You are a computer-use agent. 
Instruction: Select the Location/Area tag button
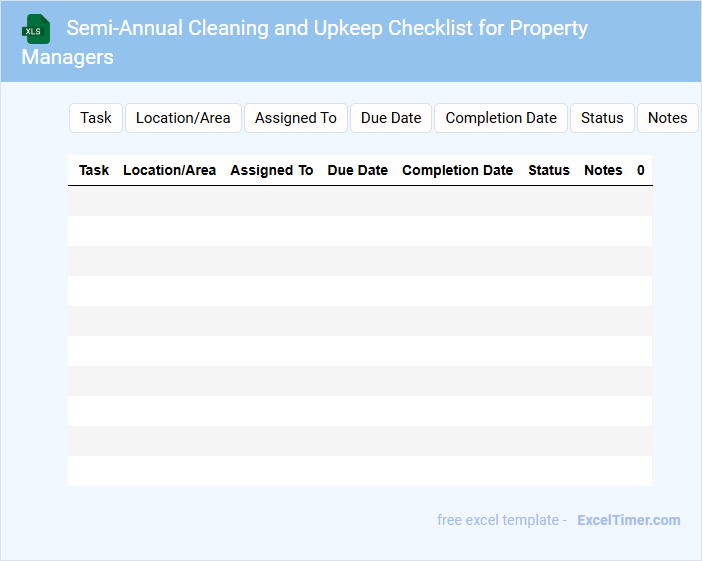[x=183, y=118]
